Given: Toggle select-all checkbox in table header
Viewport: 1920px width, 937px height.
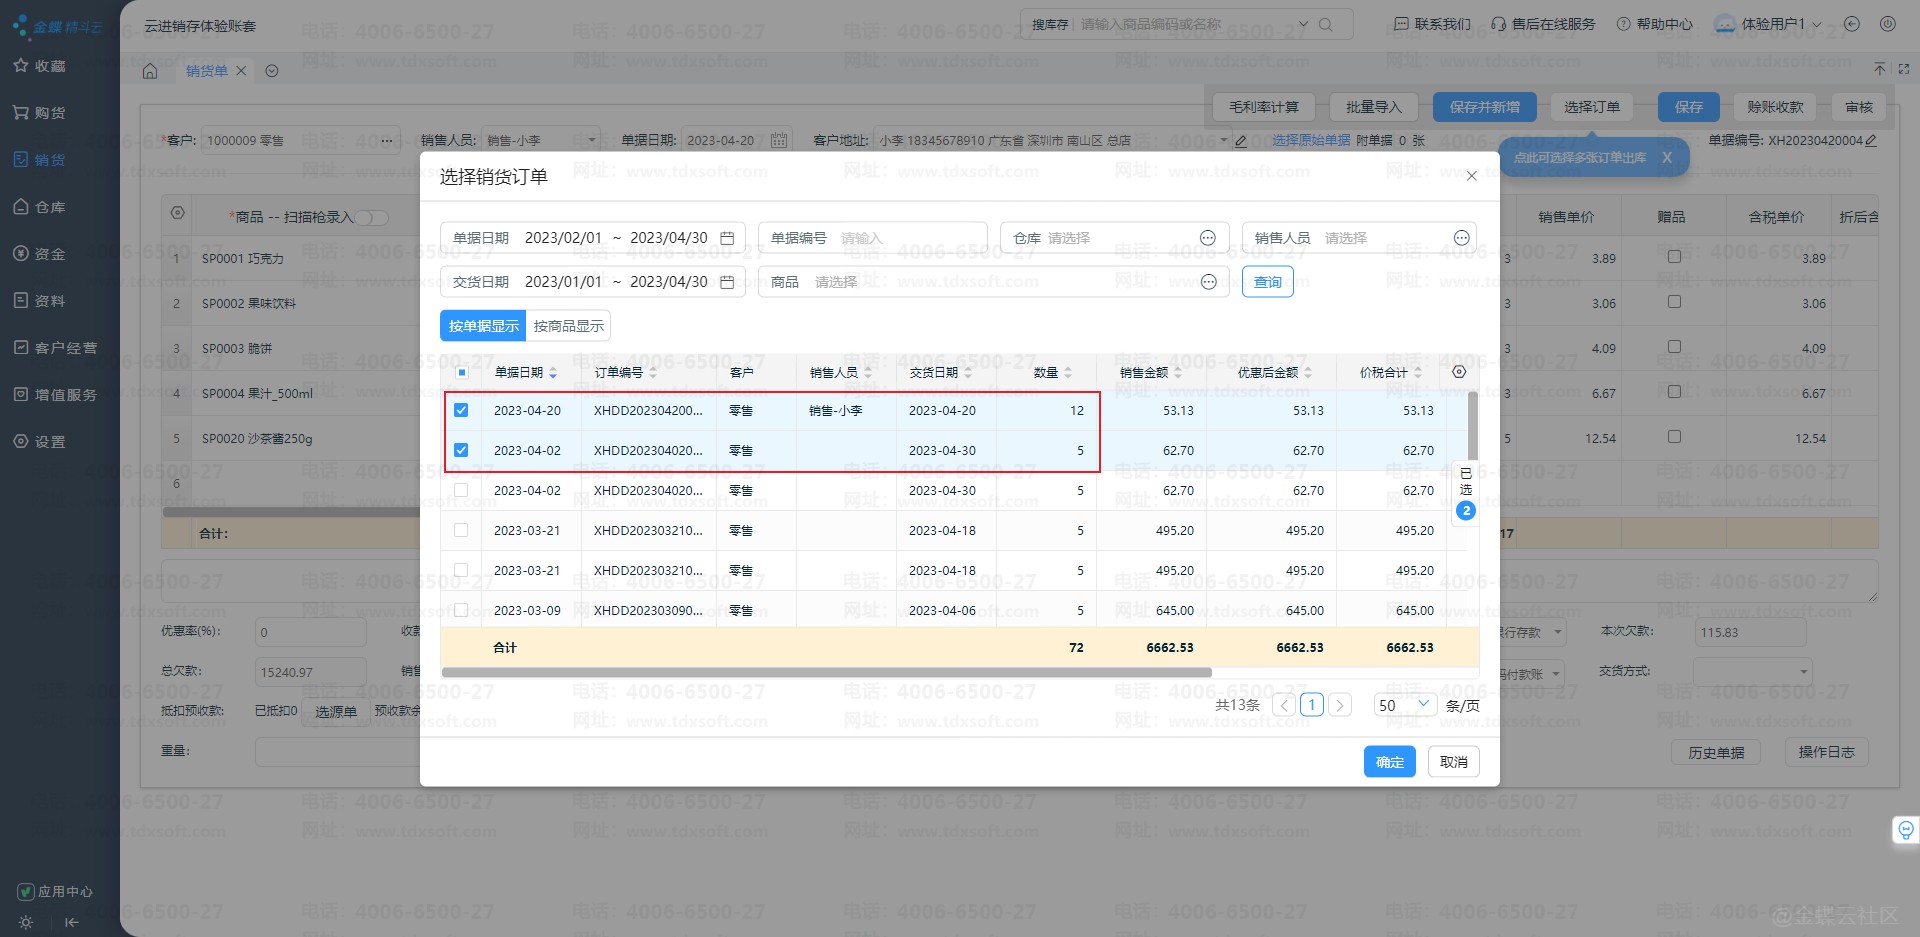Looking at the screenshot, I should [462, 373].
